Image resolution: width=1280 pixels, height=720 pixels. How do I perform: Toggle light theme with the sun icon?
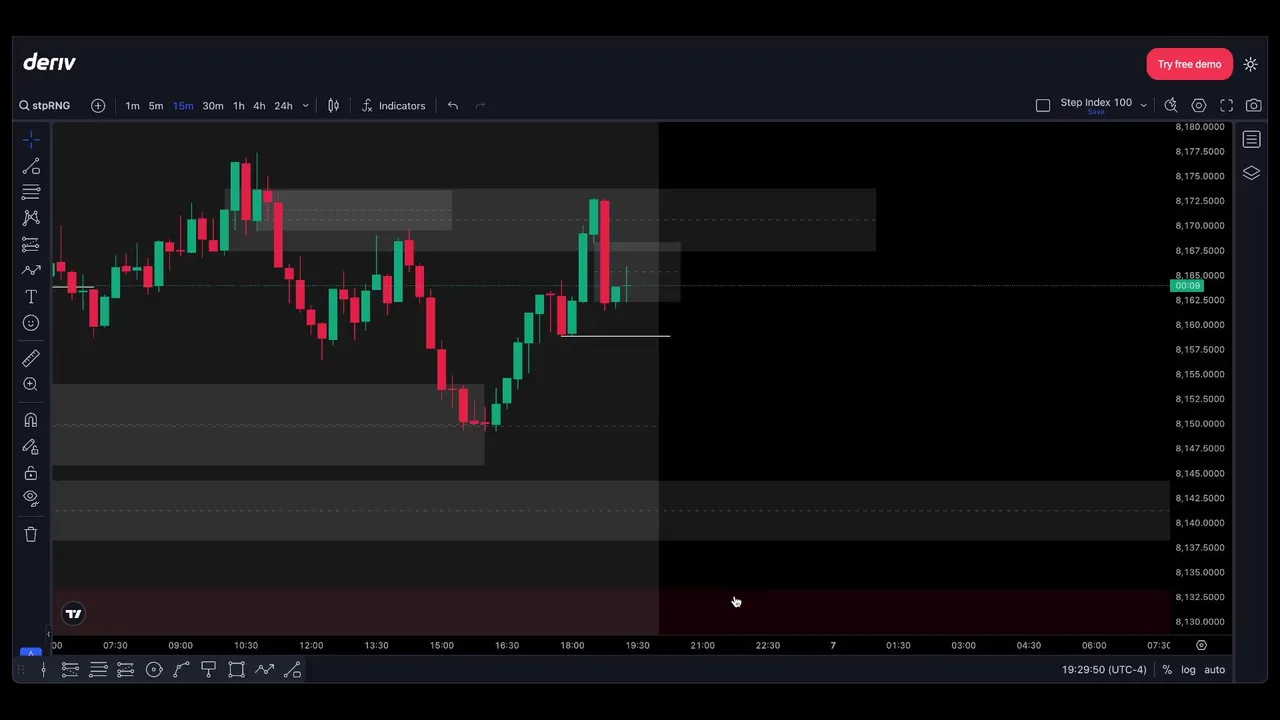pos(1251,64)
